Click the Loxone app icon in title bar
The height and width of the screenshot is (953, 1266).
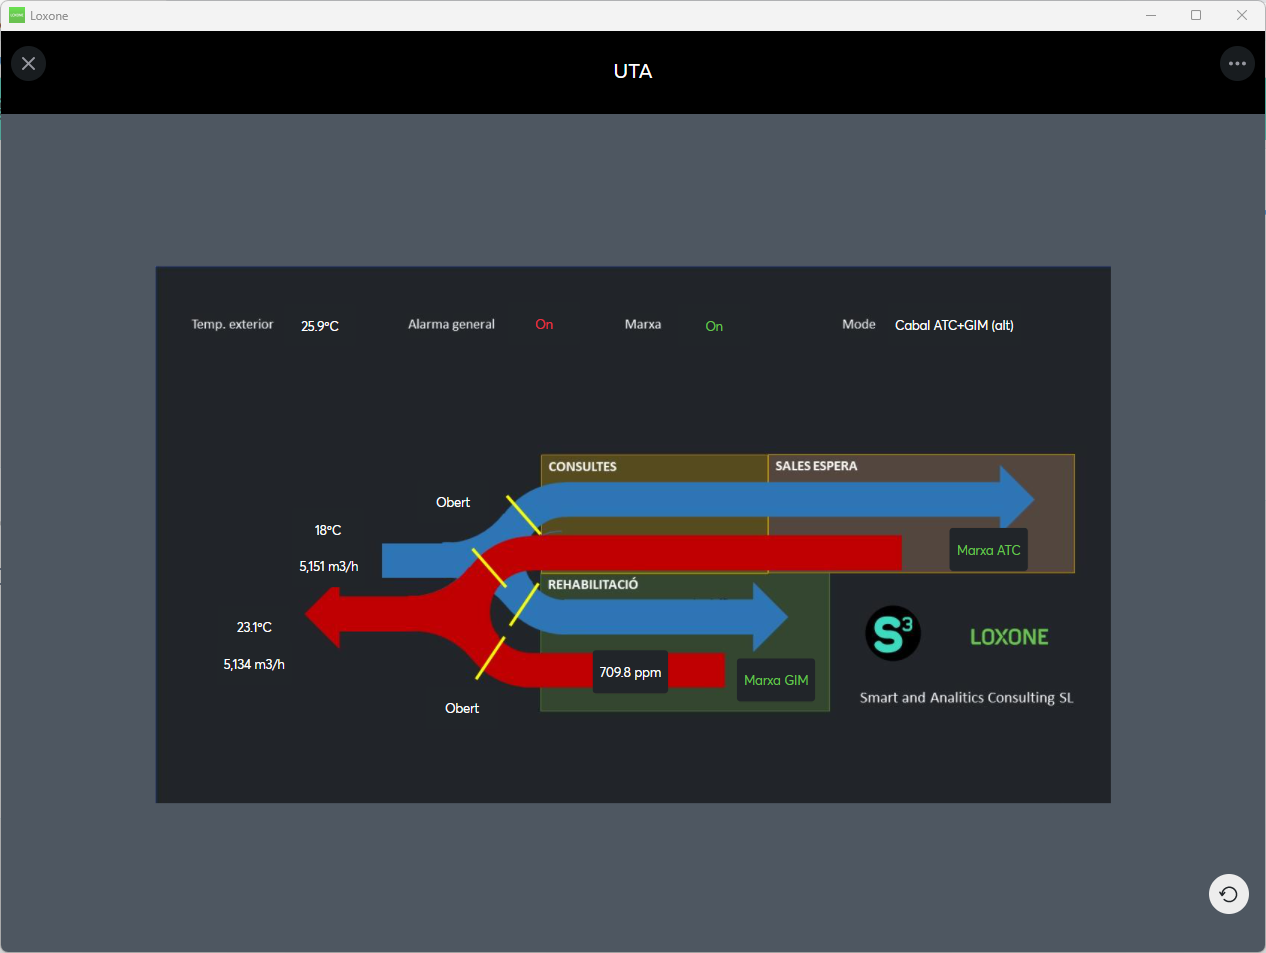coord(16,15)
